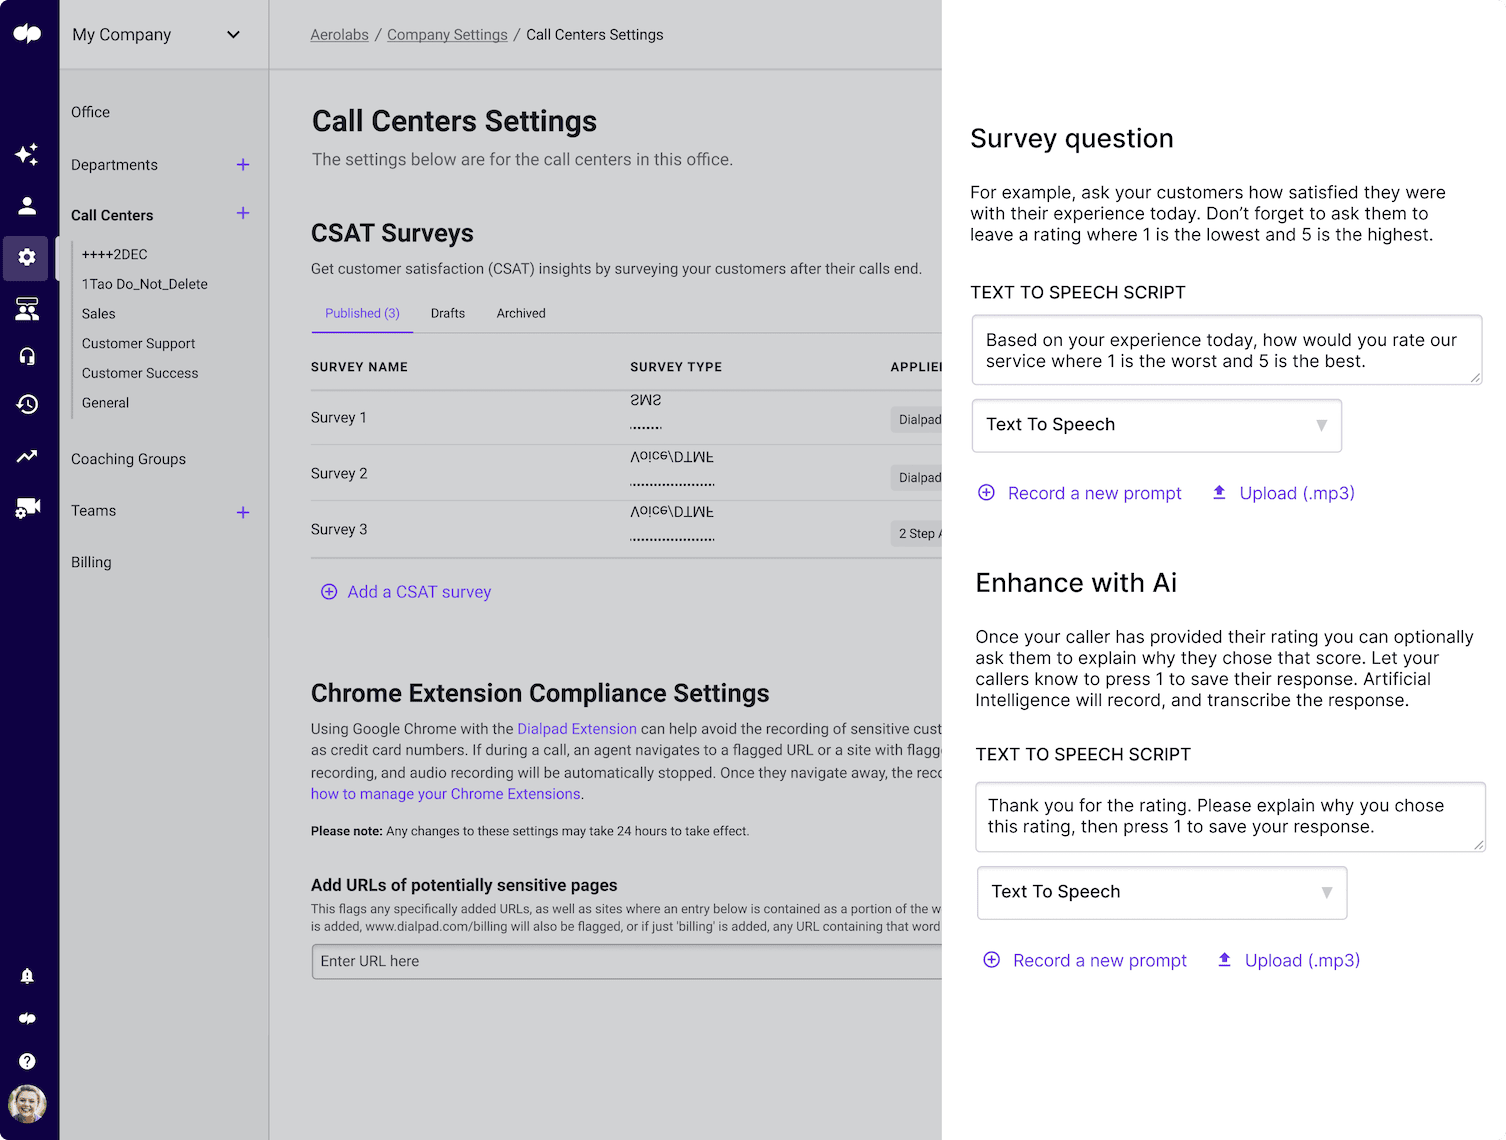Click the SURVEY NAME column header
The image size is (1506, 1140).
(359, 367)
